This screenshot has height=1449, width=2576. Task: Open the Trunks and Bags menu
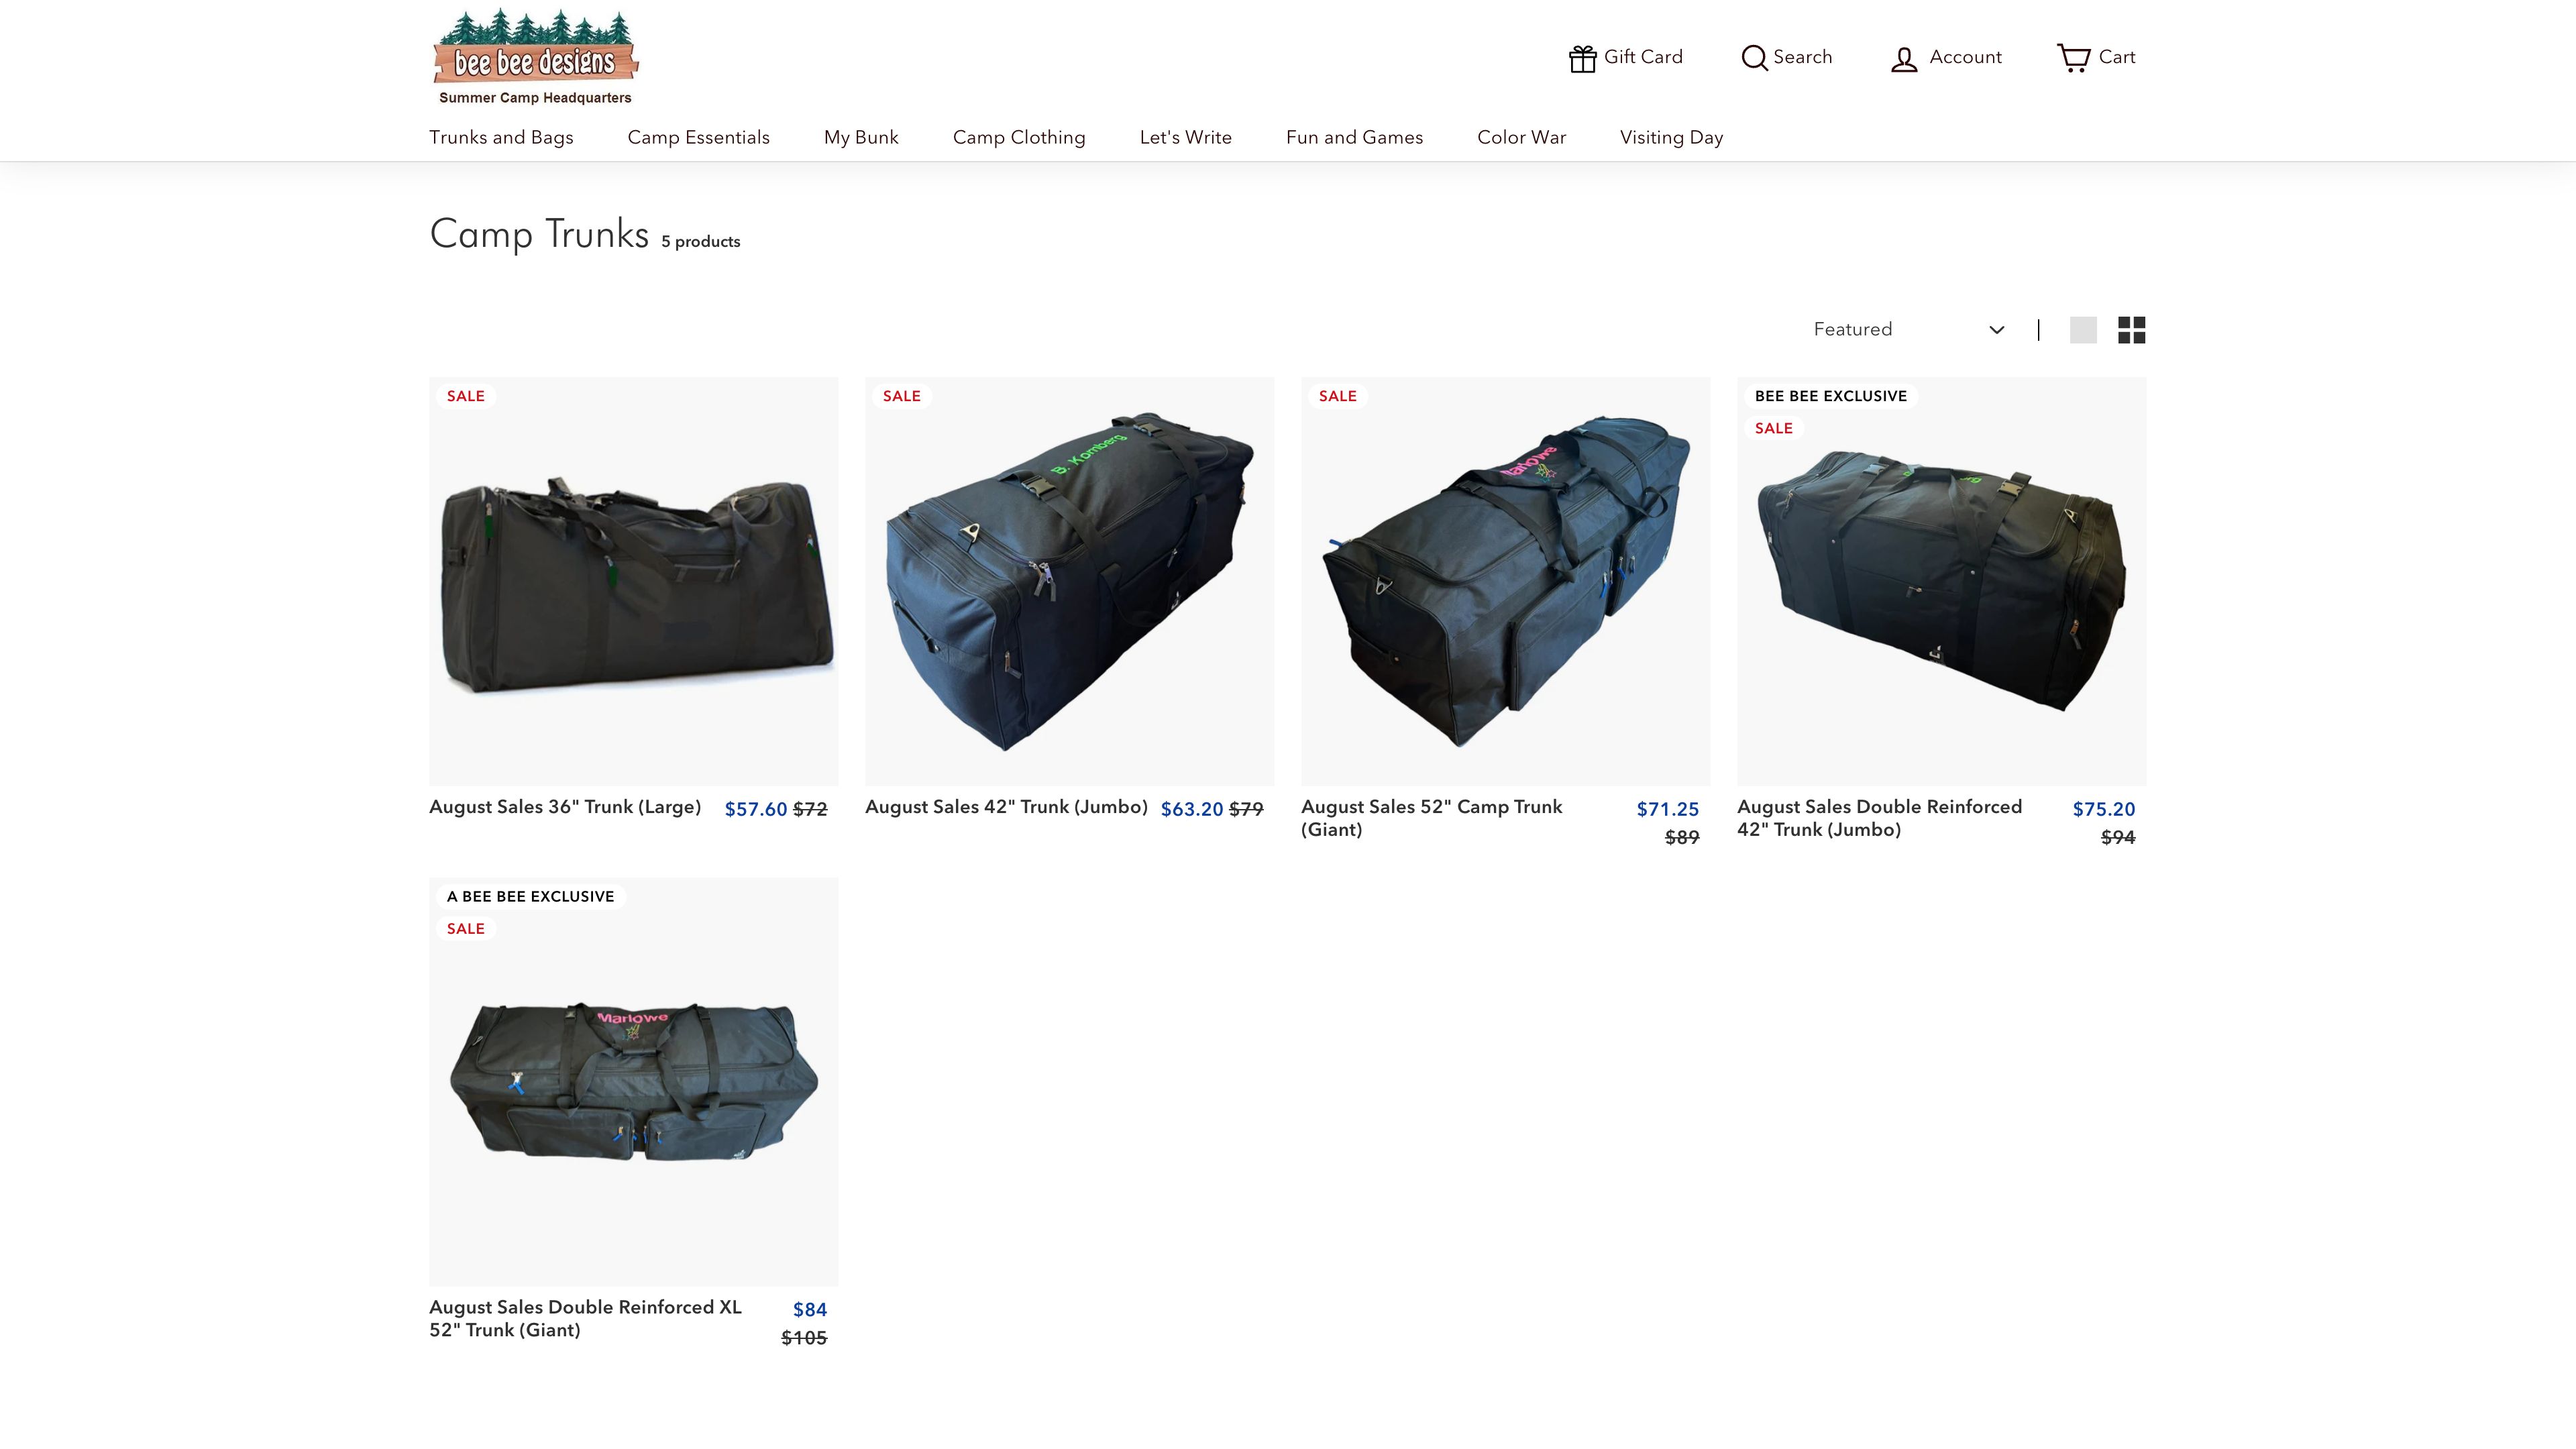(501, 137)
